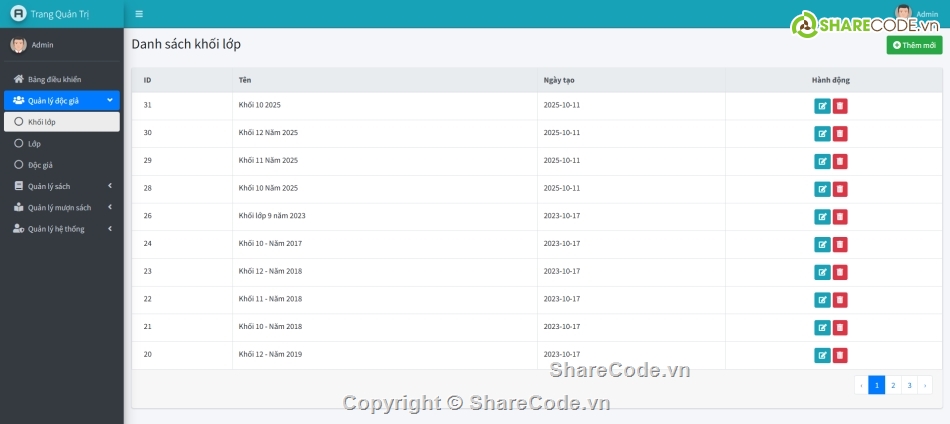Screen dimensions: 950x424
Task: Click delete icon for Khối 10 2025 row
Action: click(x=840, y=106)
